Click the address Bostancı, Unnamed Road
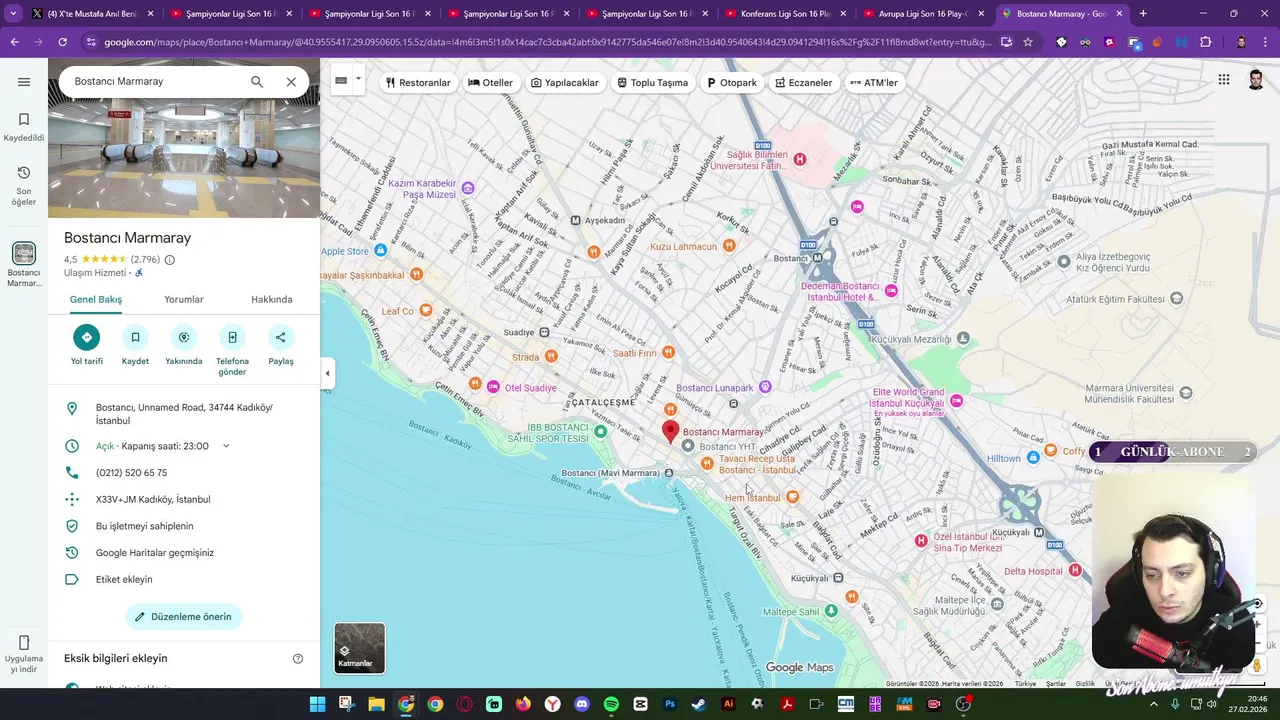This screenshot has width=1280, height=720. coord(184,414)
